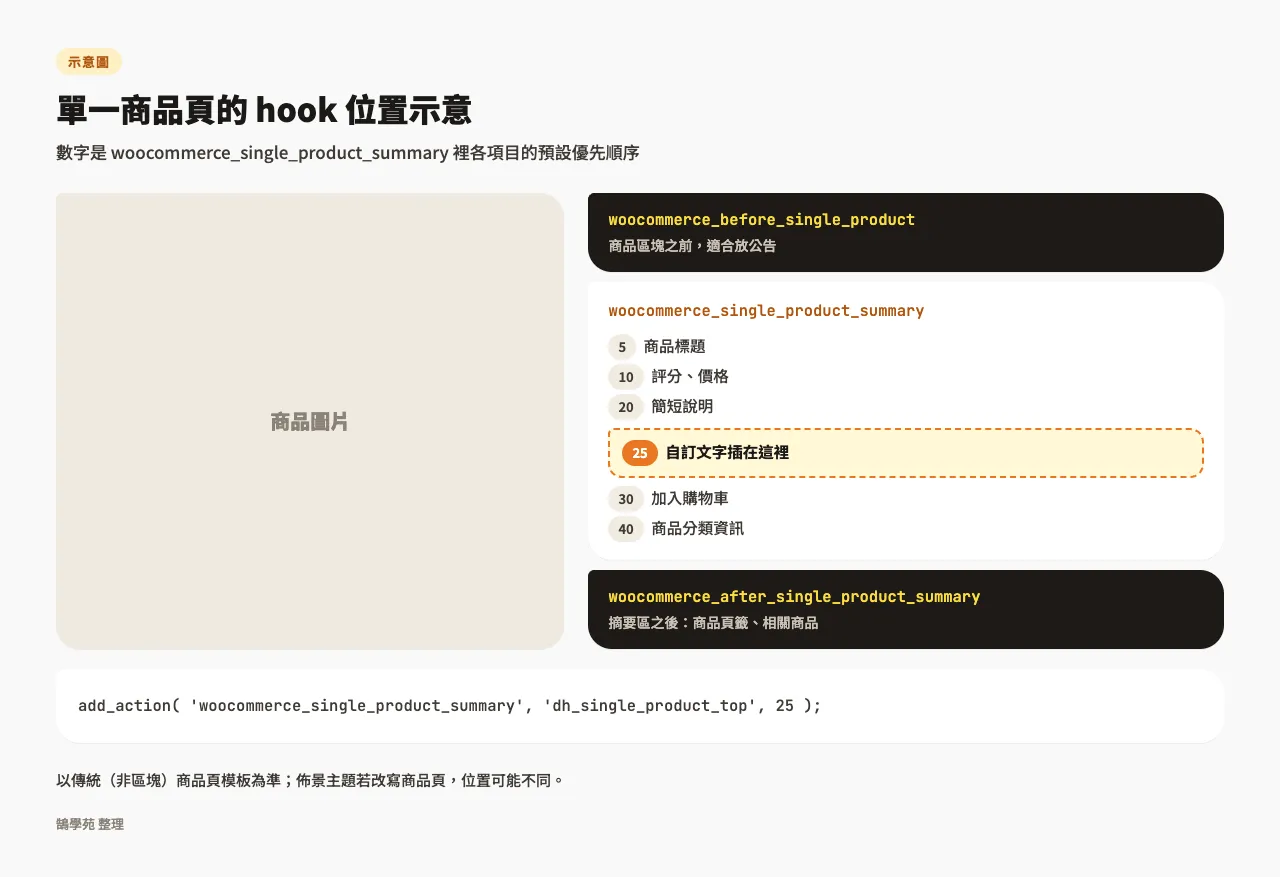Click the priority 30 number badge

pos(626,499)
